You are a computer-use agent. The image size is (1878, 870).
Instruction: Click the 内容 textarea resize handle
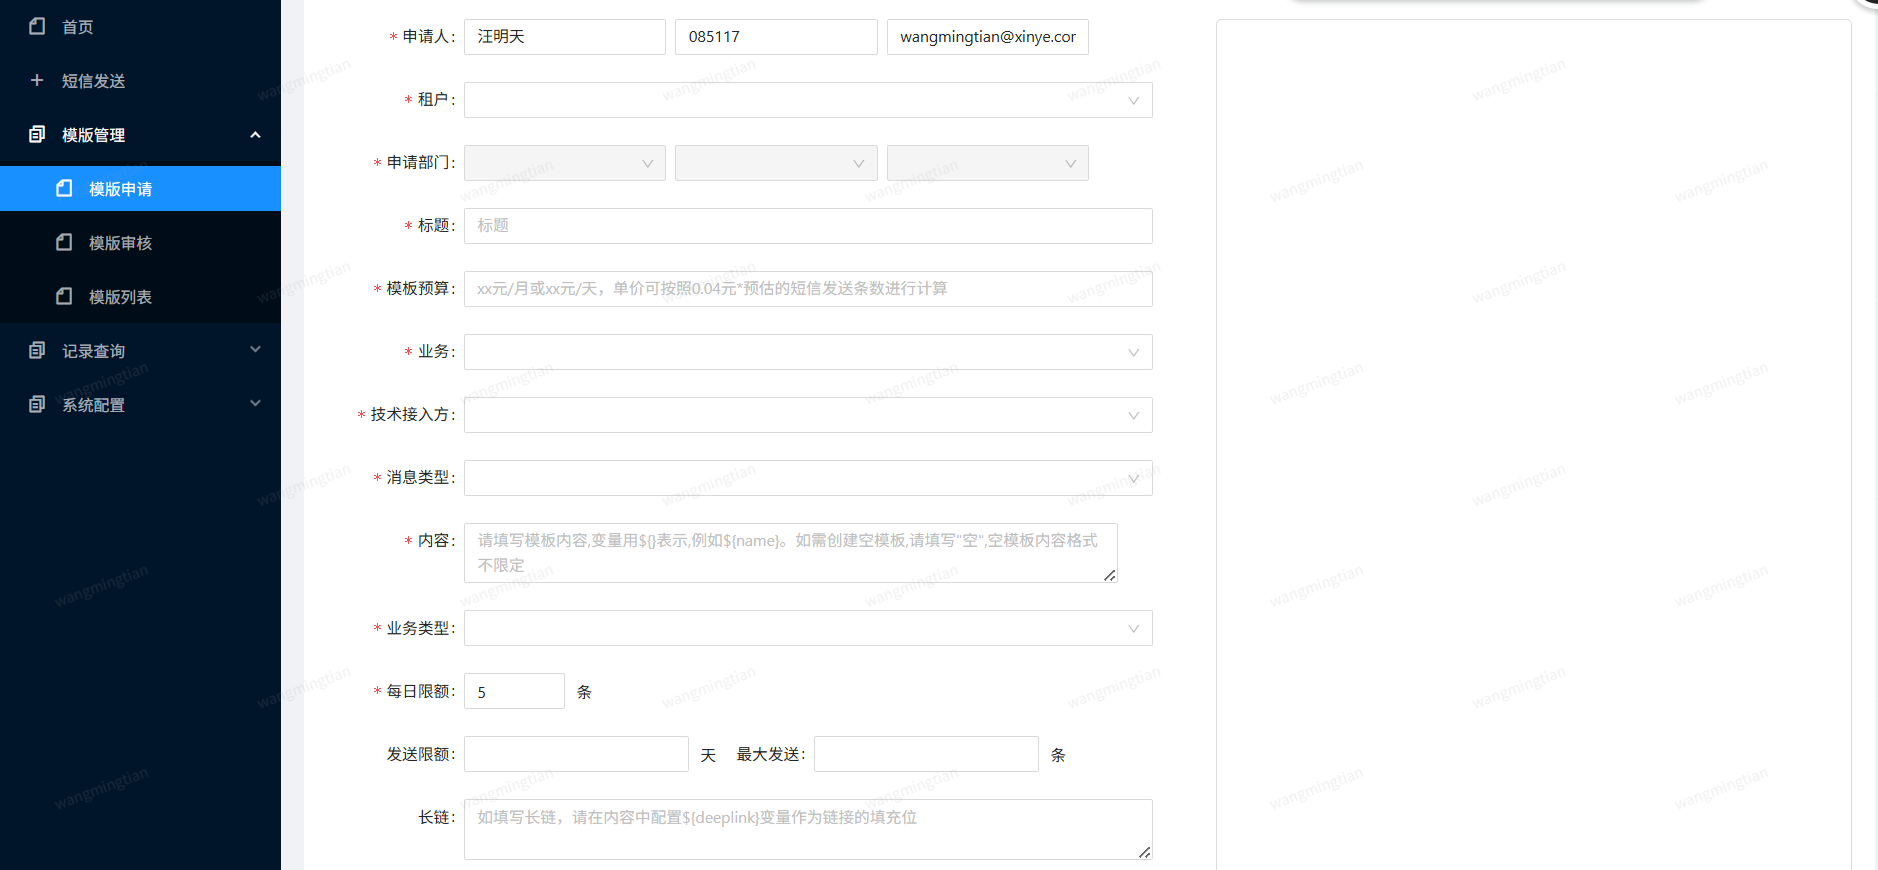click(1110, 575)
